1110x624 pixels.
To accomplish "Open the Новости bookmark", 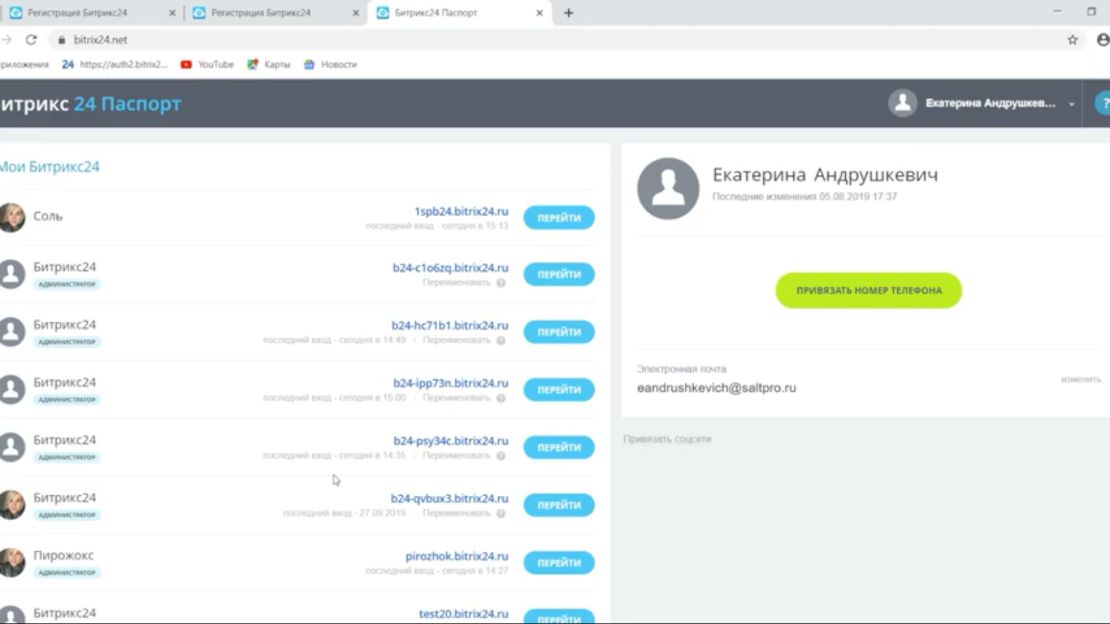I will click(330, 64).
